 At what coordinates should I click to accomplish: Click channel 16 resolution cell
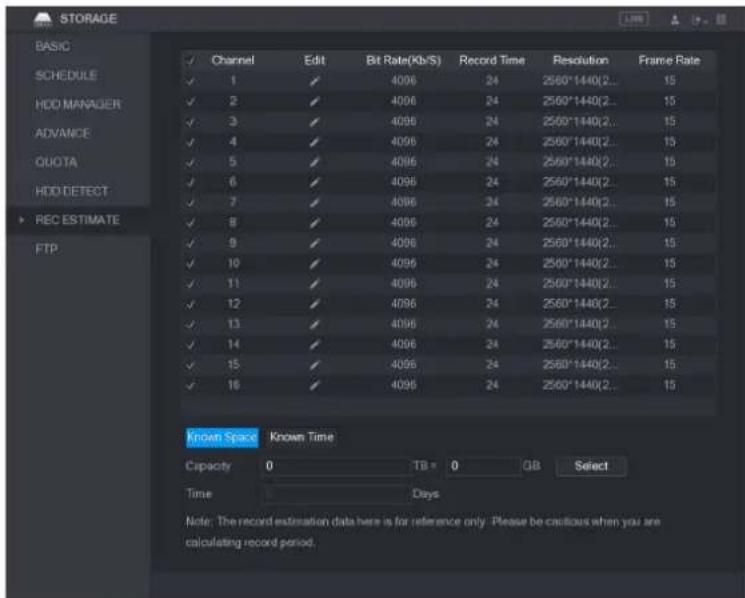point(580,386)
